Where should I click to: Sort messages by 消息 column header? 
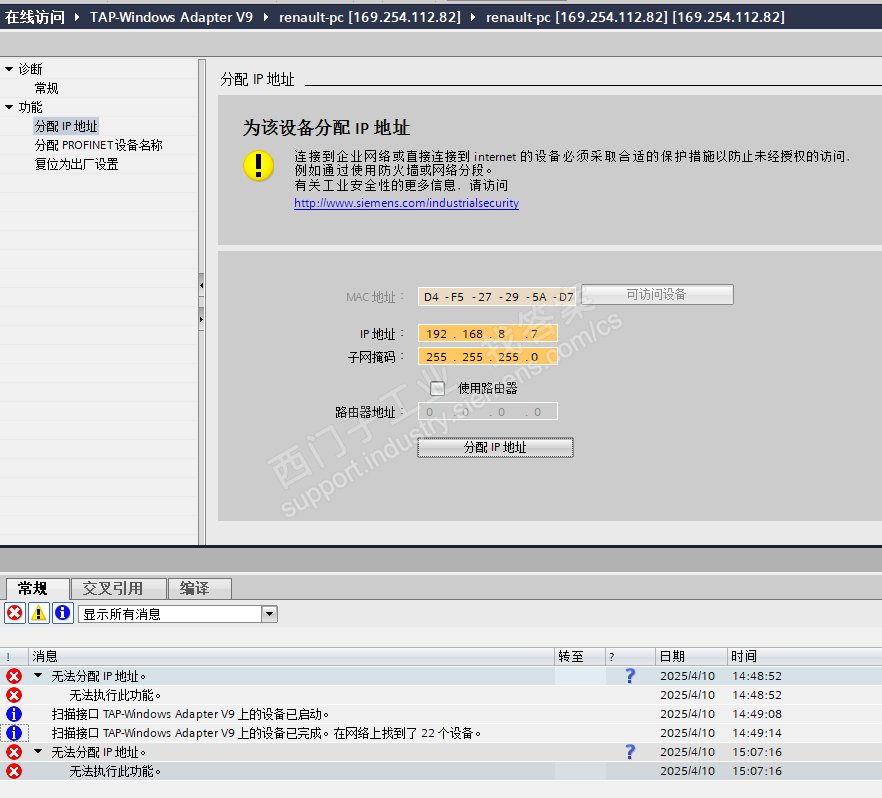[x=291, y=656]
